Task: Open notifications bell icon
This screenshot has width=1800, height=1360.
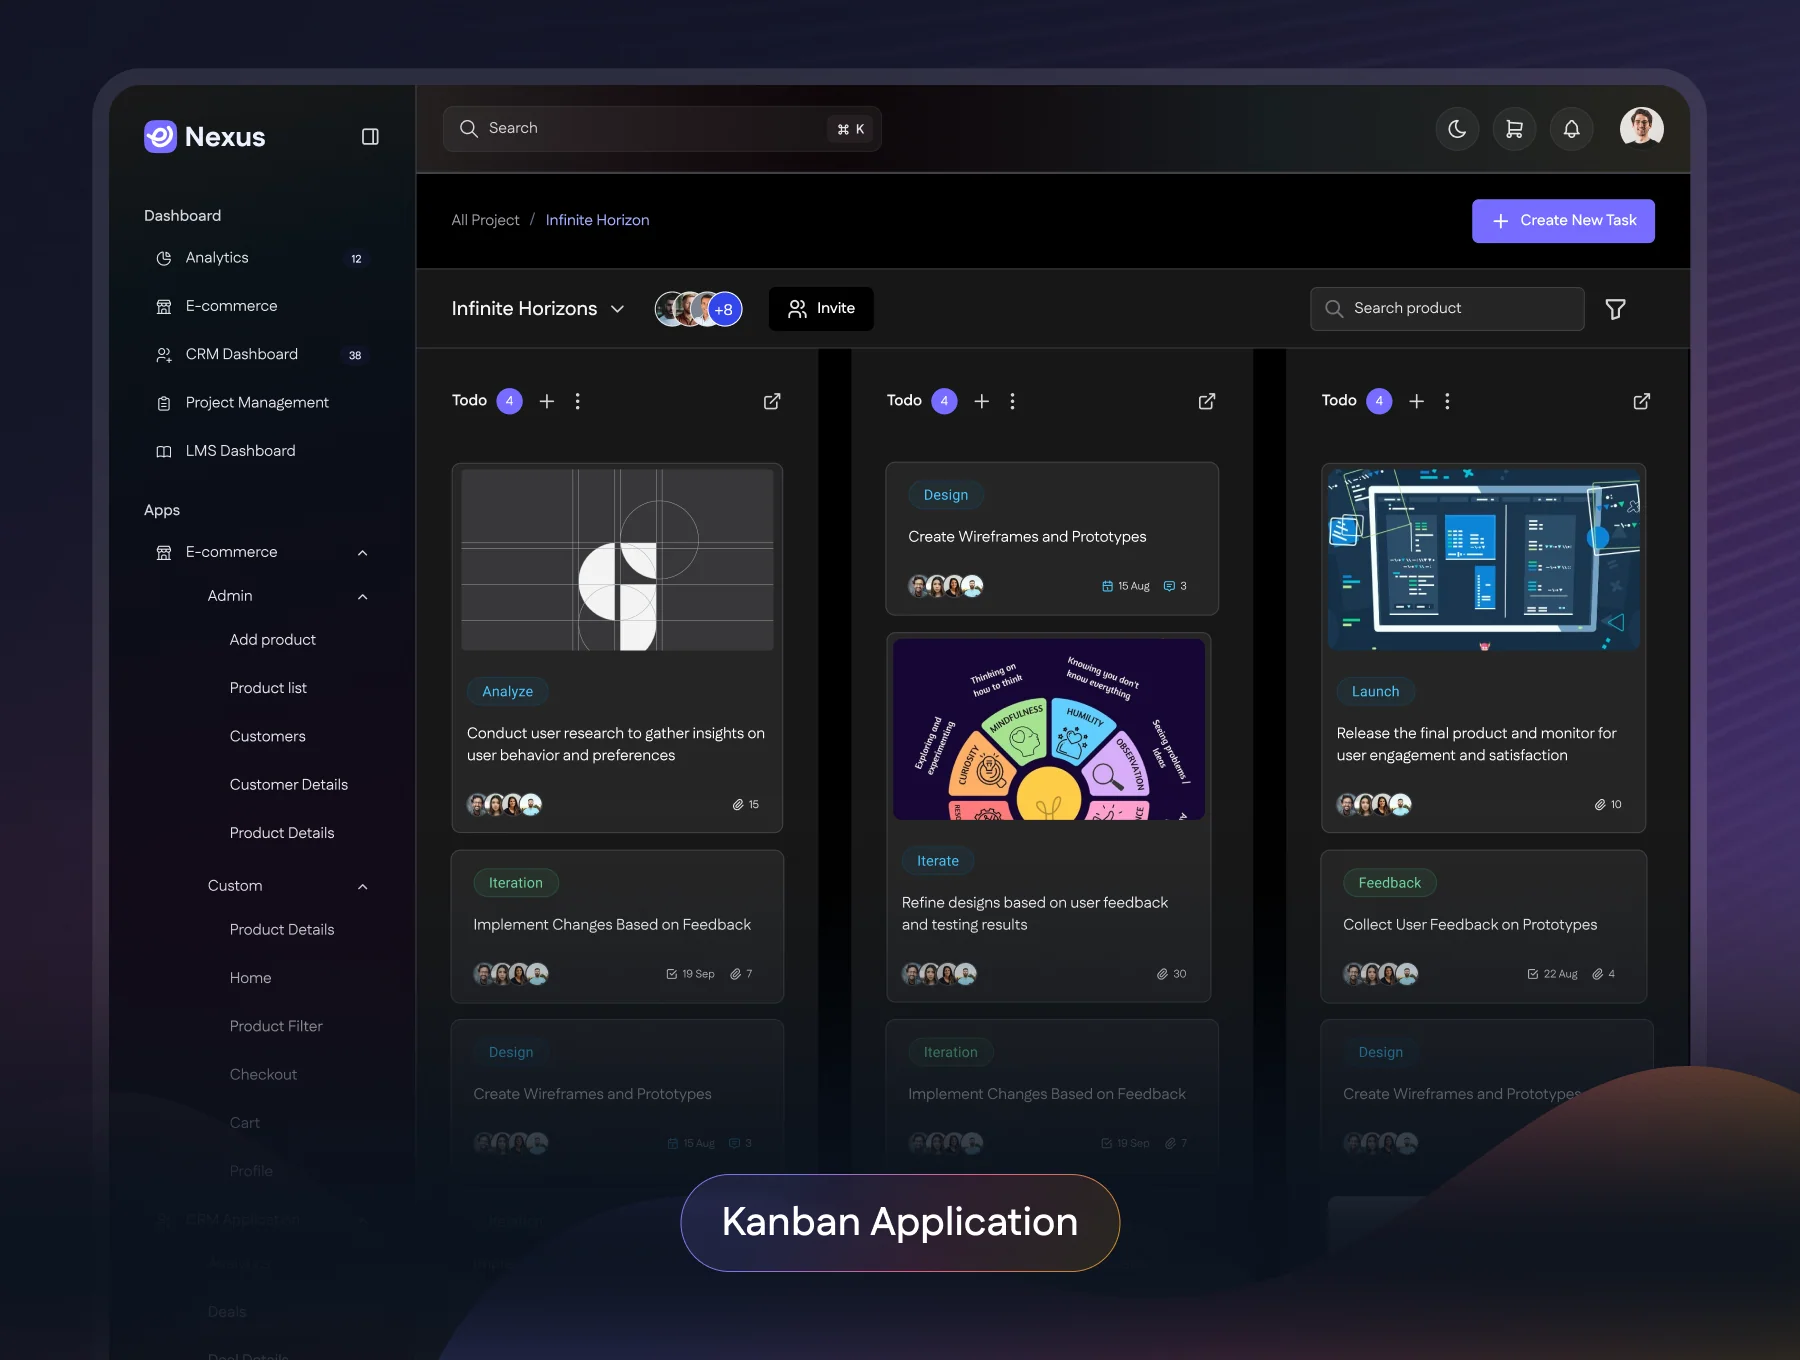Action: point(1571,129)
